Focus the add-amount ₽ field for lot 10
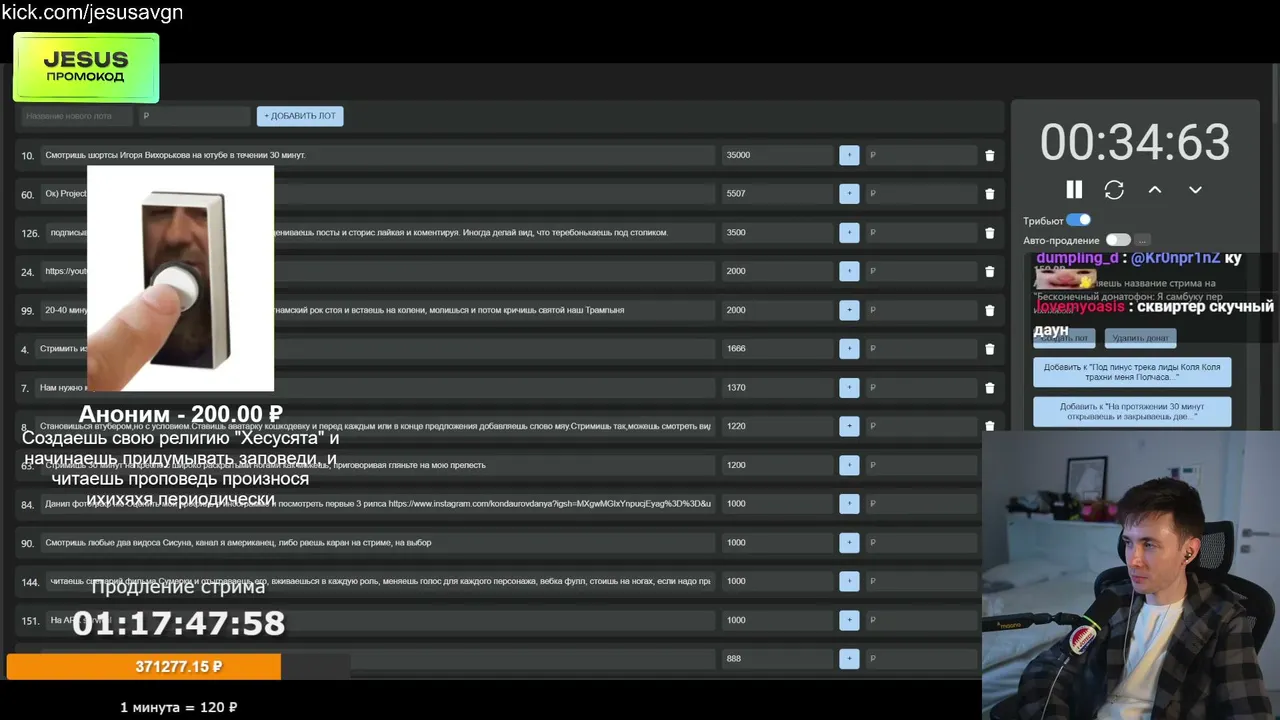This screenshot has width=1280, height=720. coord(921,155)
